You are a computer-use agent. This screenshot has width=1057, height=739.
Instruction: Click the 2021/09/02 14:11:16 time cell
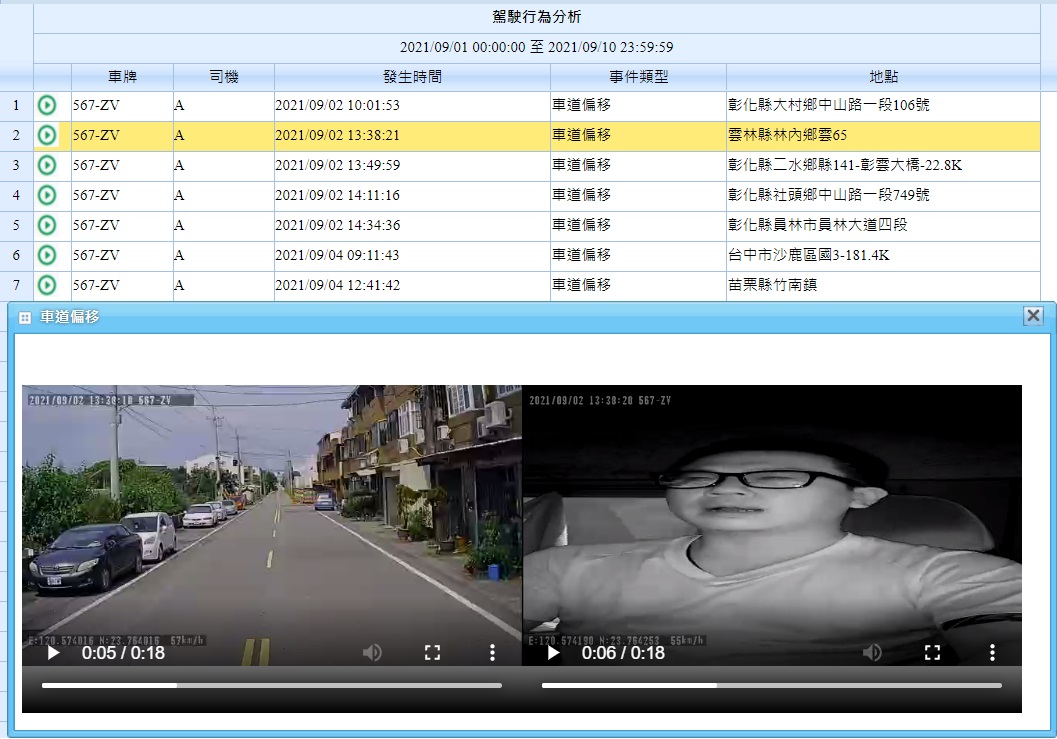[413, 195]
